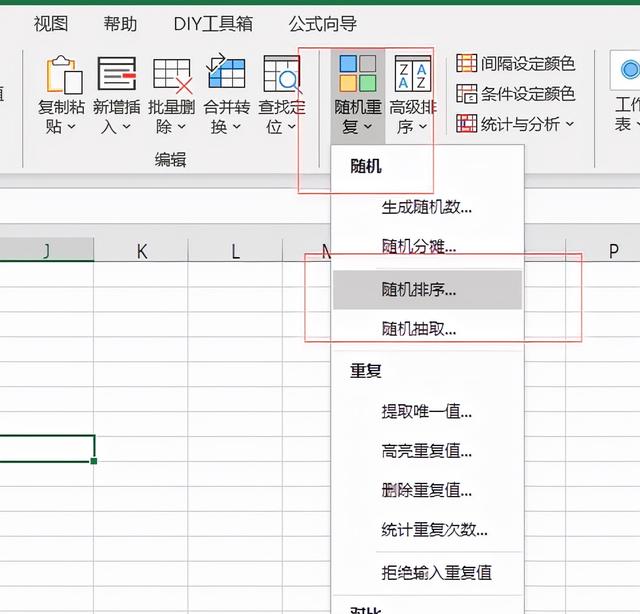Click the 复制粘贴 clipboard icon
This screenshot has height=614, width=640.
click(x=62, y=75)
